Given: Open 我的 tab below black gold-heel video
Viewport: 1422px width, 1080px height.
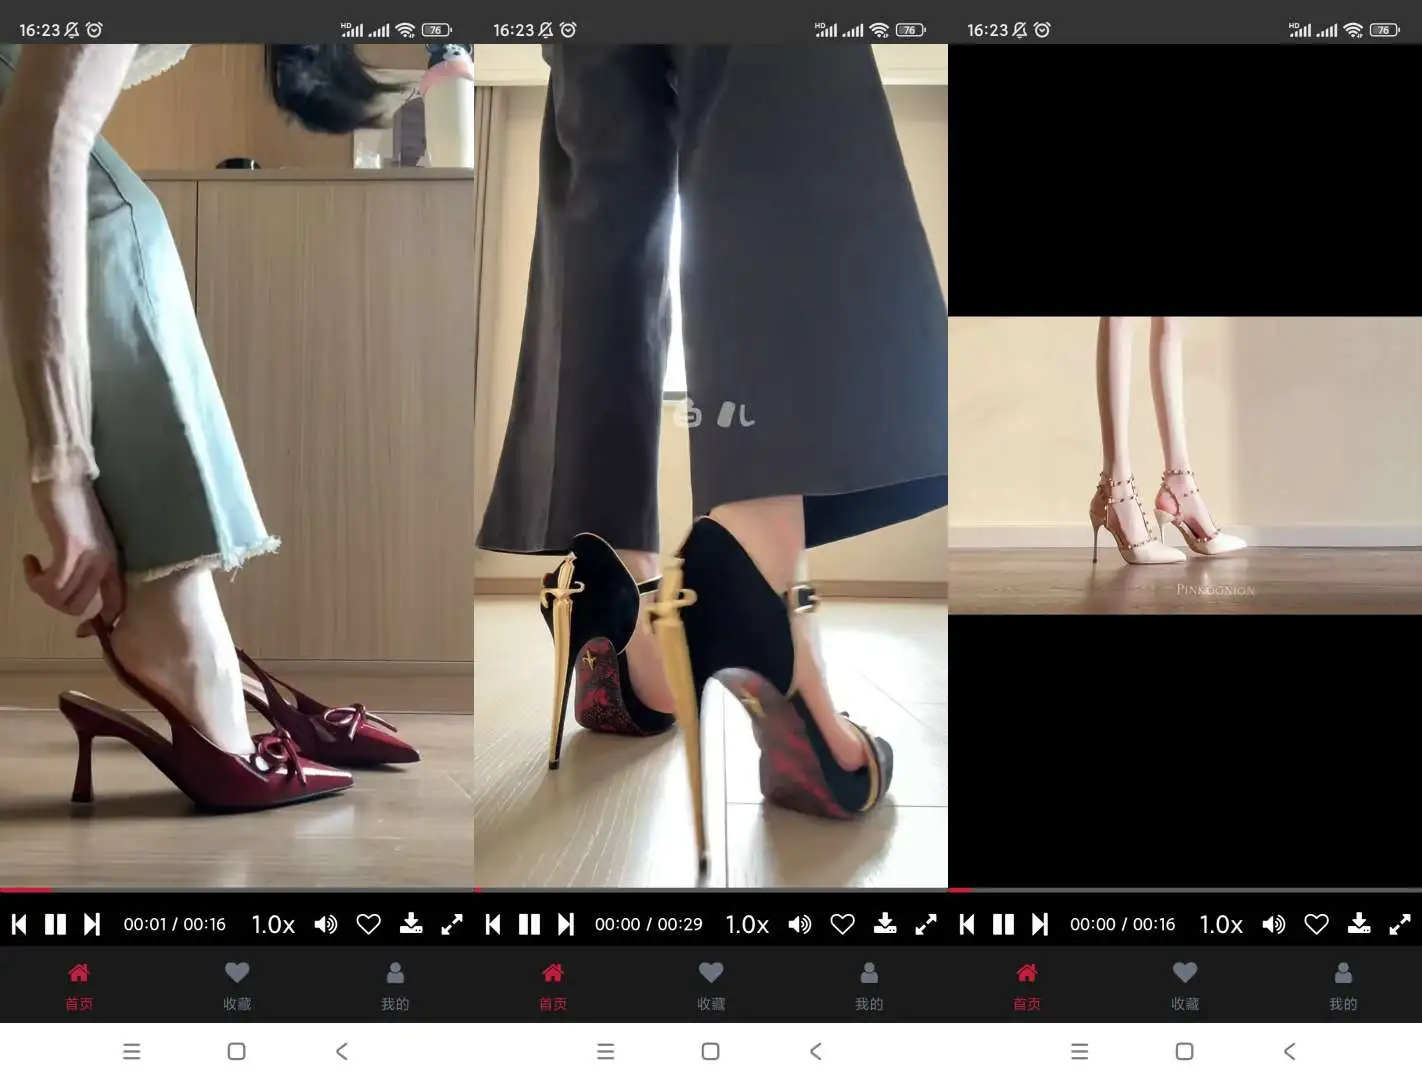Looking at the screenshot, I should click(x=869, y=986).
